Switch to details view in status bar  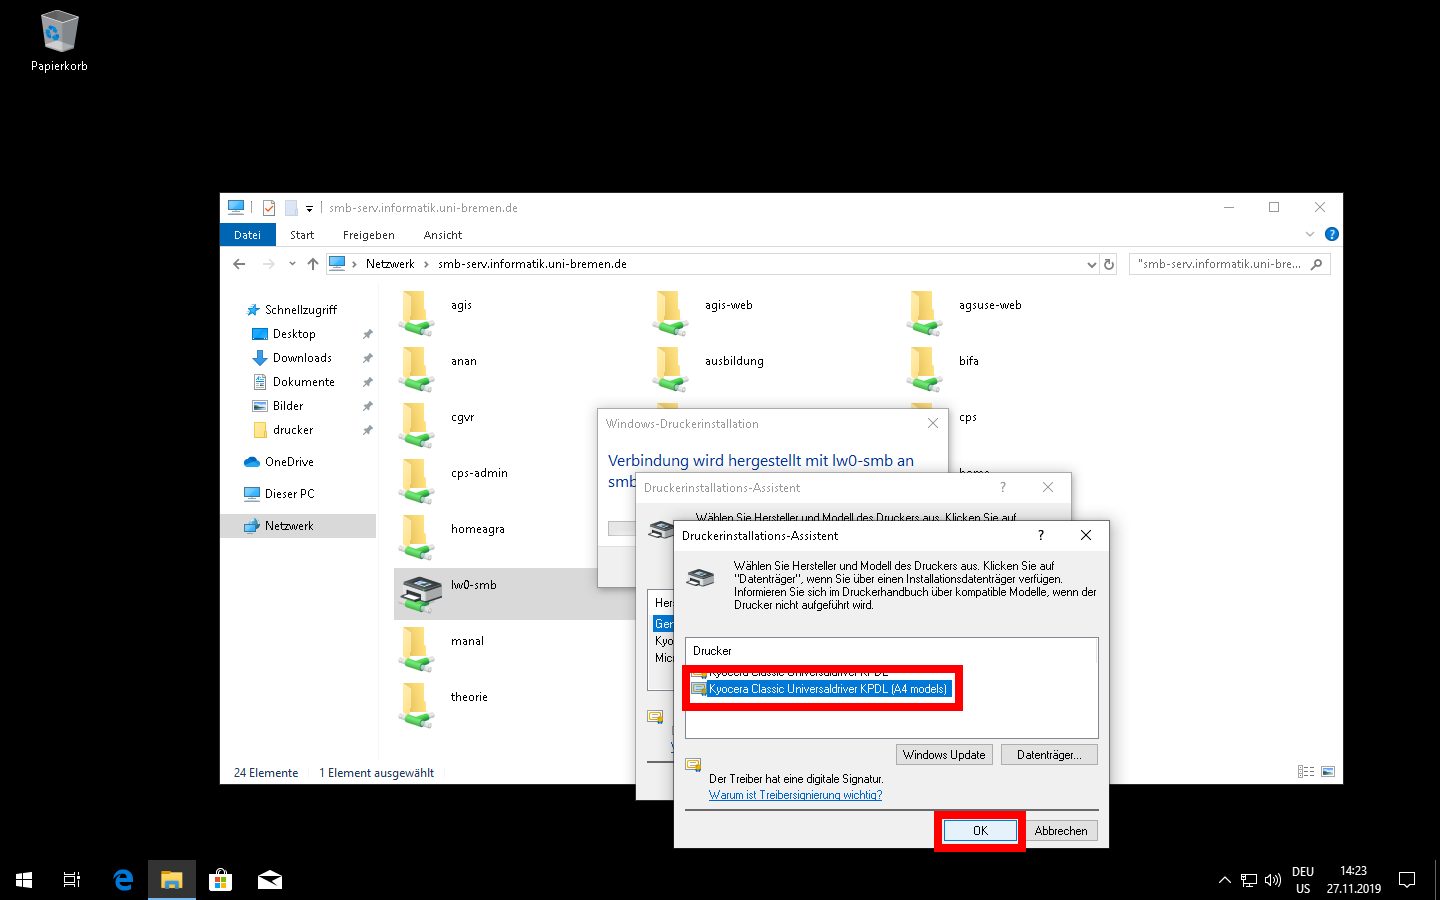pos(1306,772)
